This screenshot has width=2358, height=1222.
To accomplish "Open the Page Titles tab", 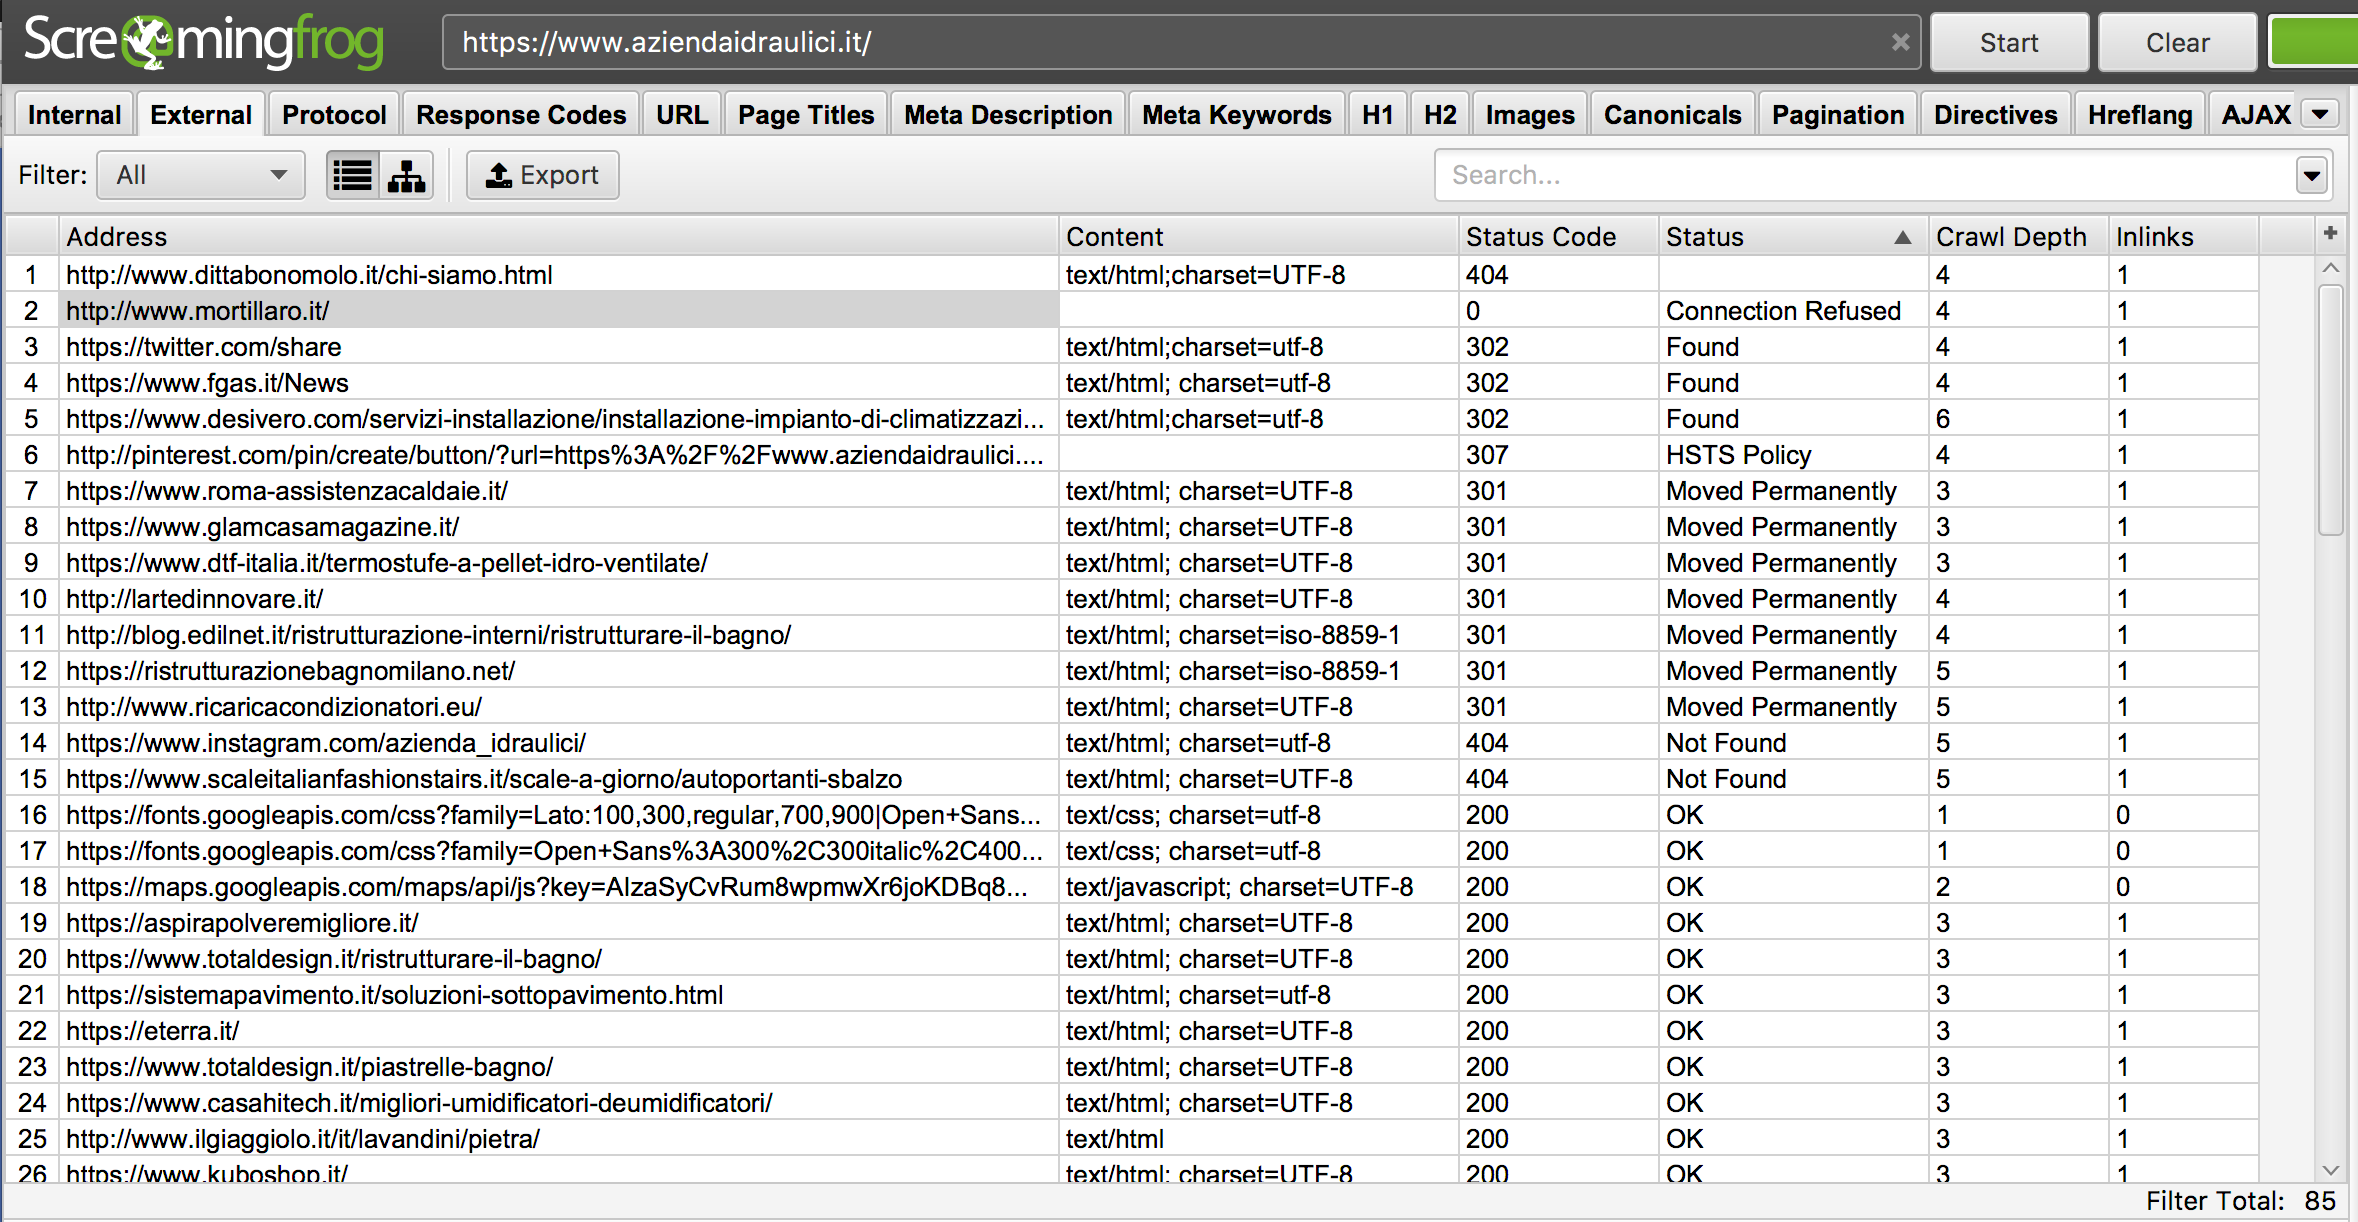I will point(806,115).
